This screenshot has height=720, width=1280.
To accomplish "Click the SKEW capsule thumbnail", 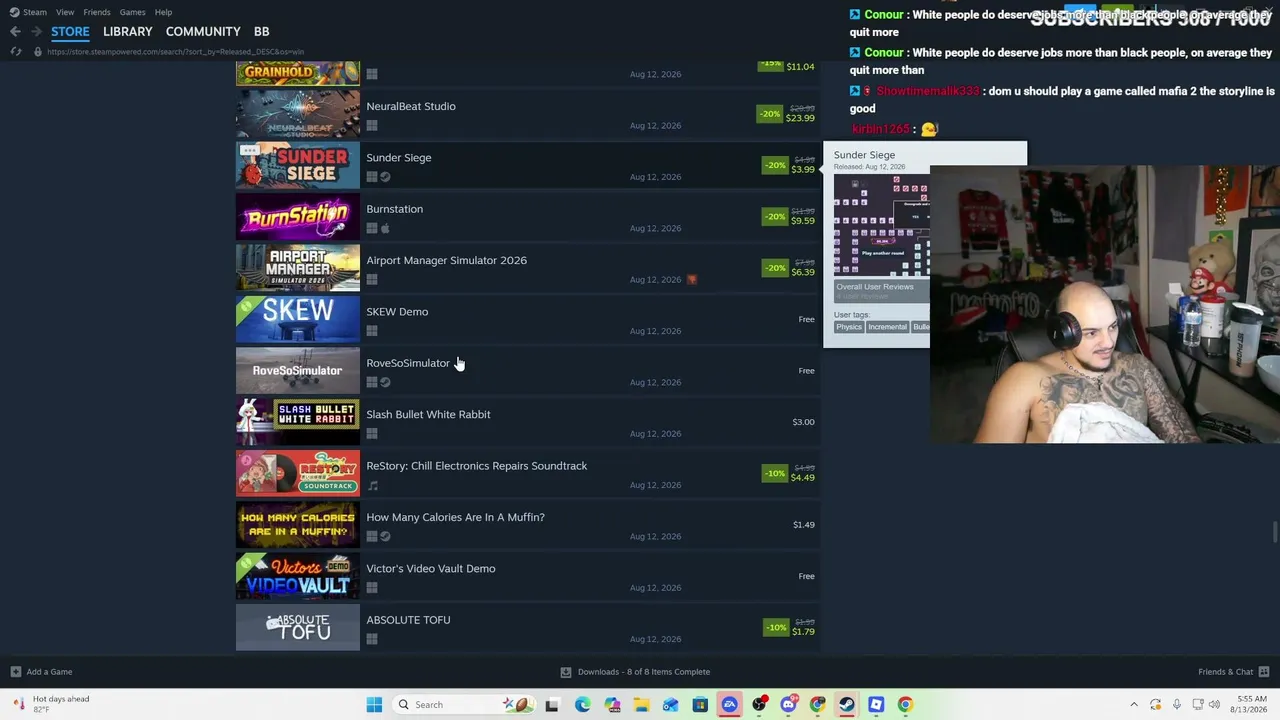I will [298, 320].
